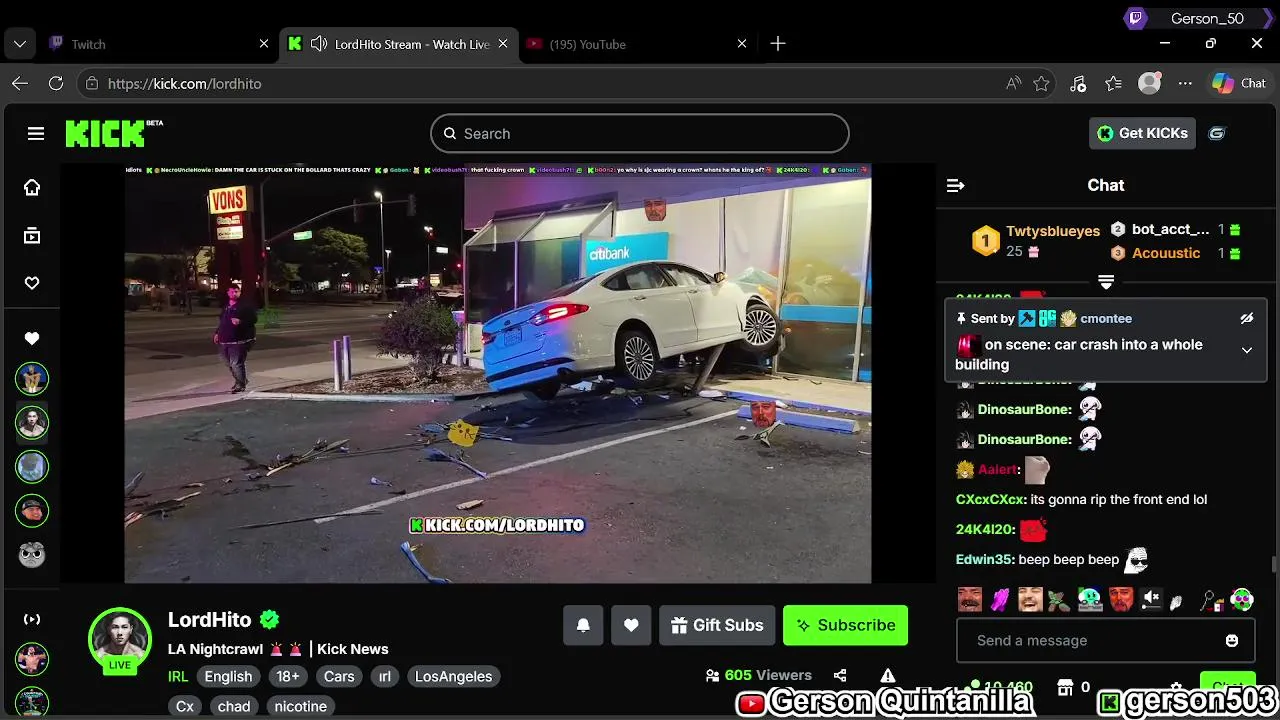The height and width of the screenshot is (720, 1280).
Task: Collapse the chat panel
Action: [x=955, y=185]
